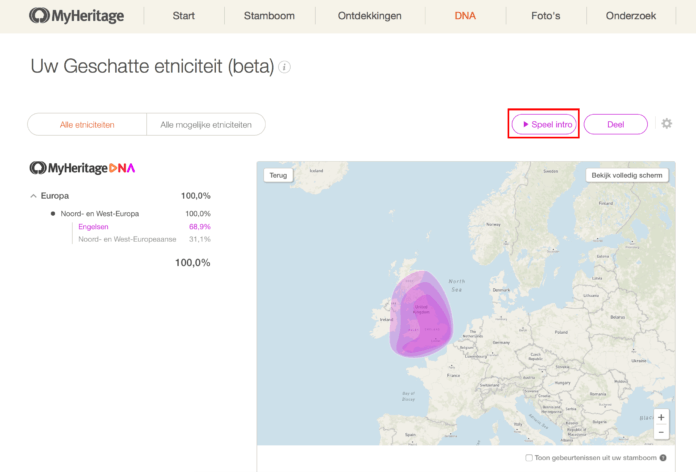Open the Foto's menu item

tap(546, 16)
